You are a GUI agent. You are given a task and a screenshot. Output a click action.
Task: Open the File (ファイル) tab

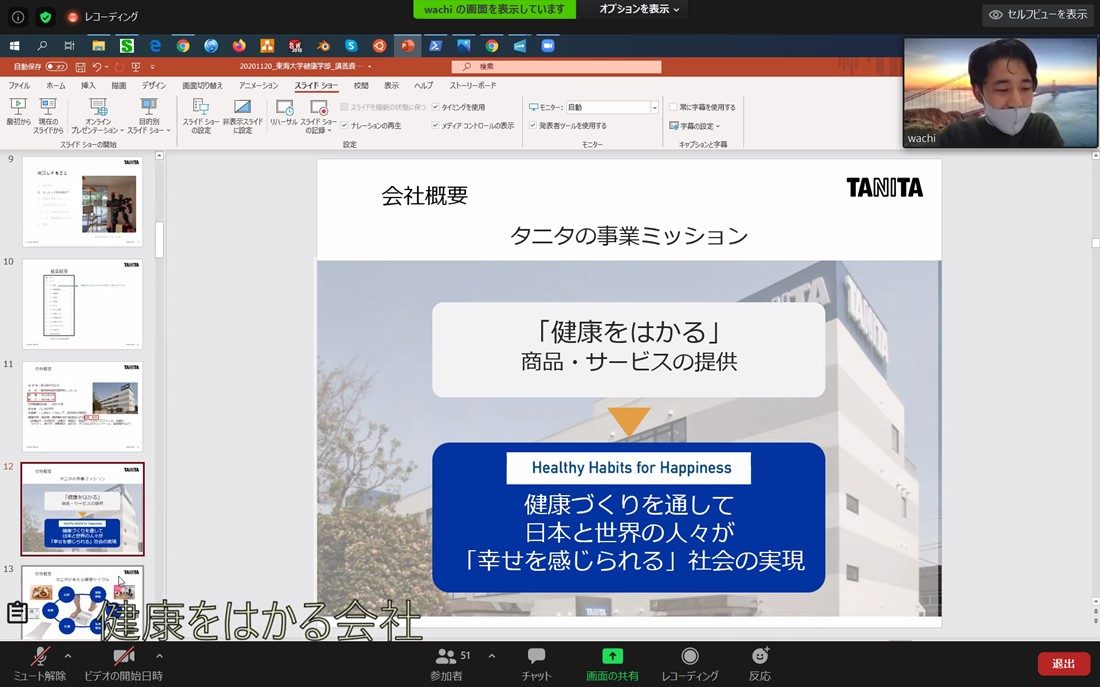click(19, 86)
